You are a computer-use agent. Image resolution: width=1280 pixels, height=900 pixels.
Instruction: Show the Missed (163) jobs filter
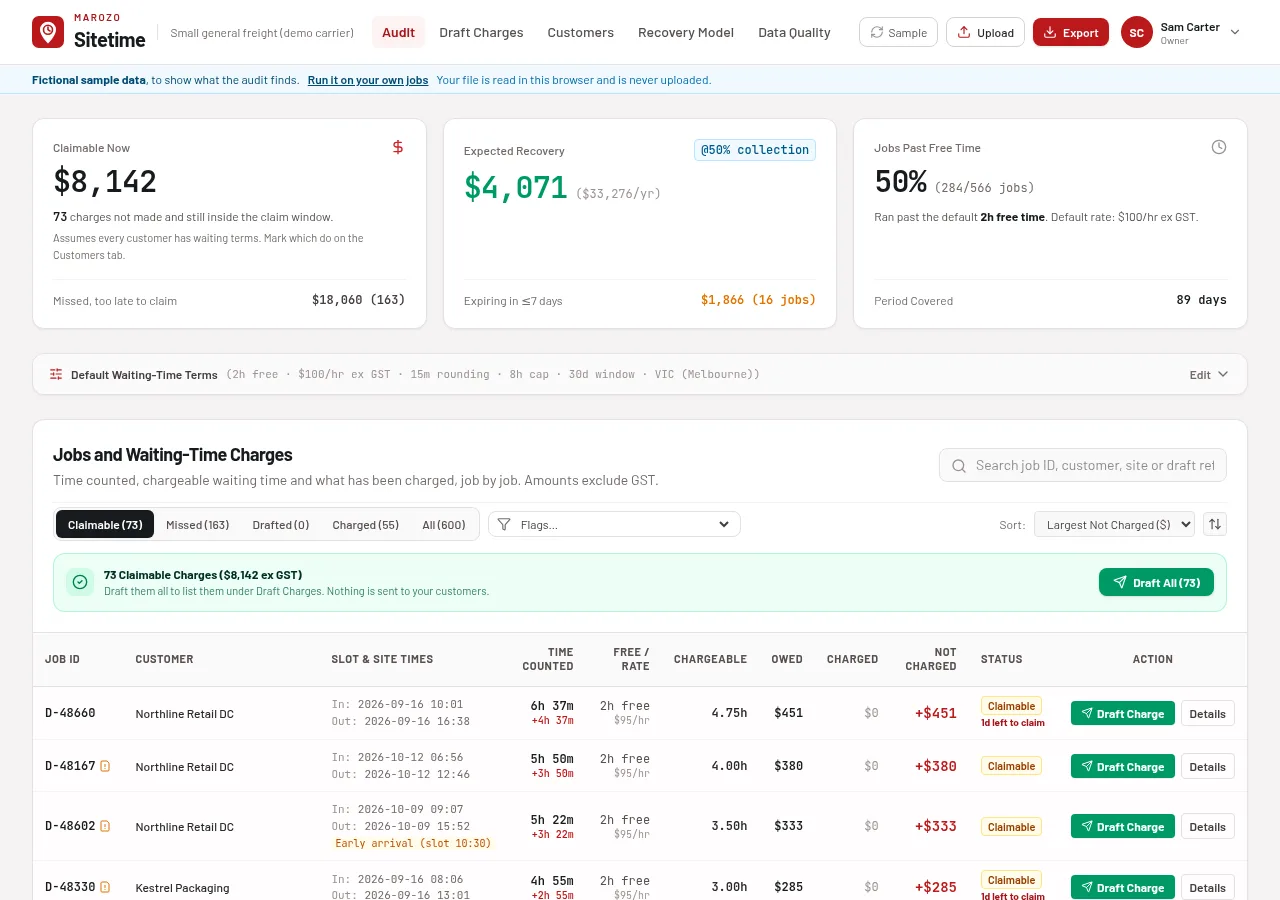(x=197, y=524)
